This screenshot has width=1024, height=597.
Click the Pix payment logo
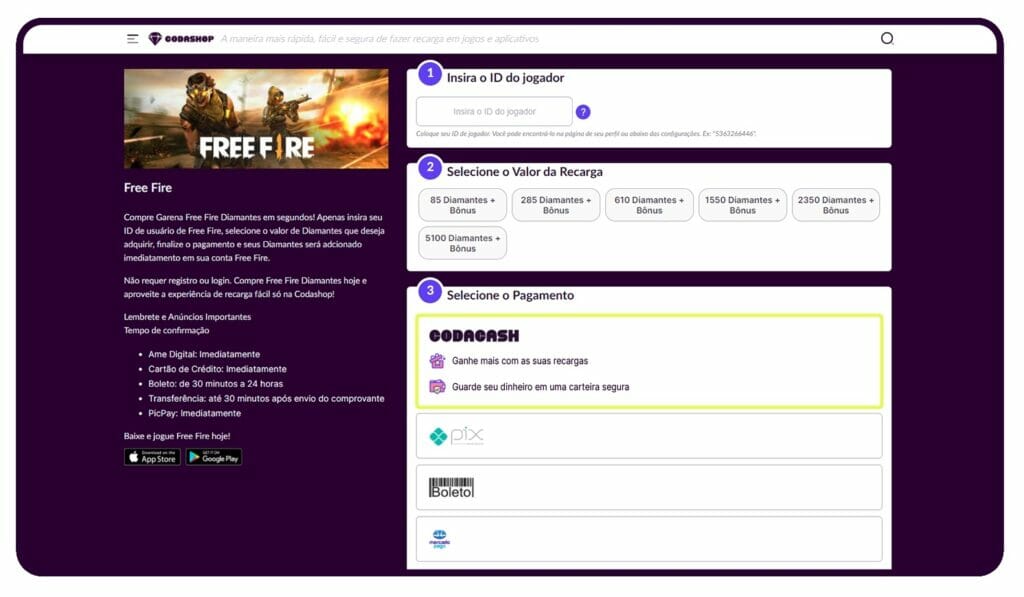[x=456, y=436]
